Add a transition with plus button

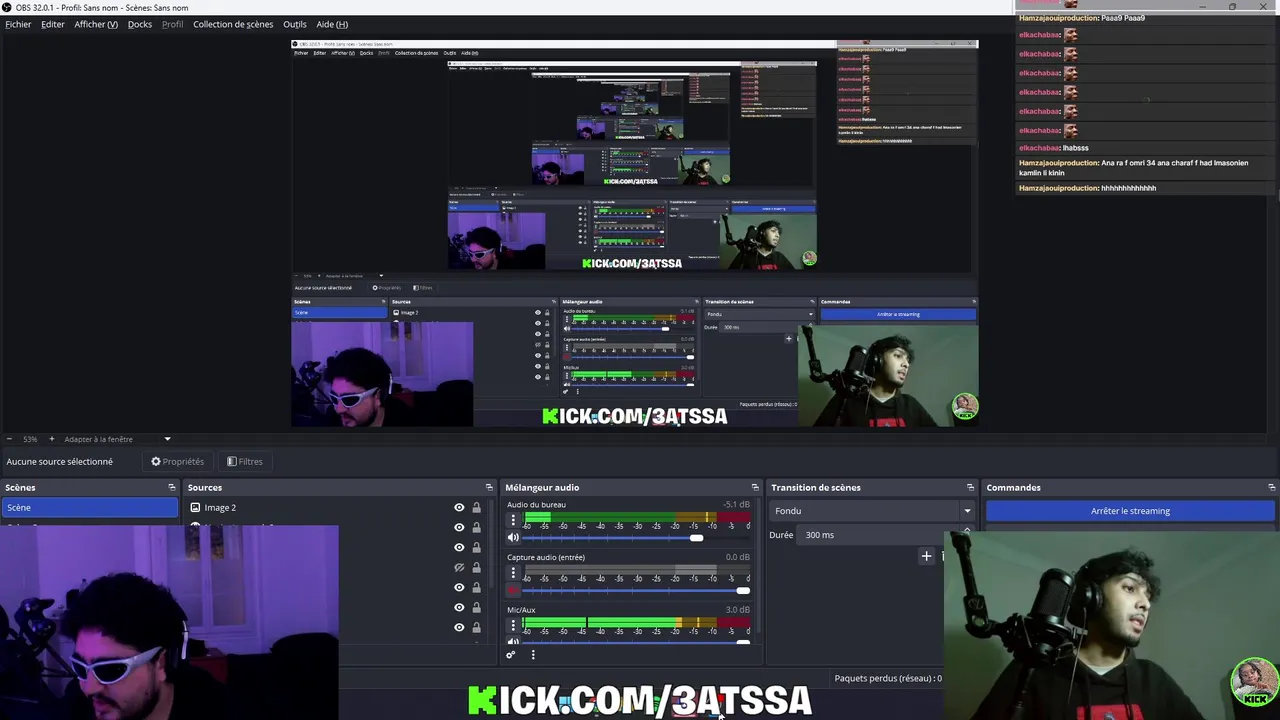coord(926,556)
